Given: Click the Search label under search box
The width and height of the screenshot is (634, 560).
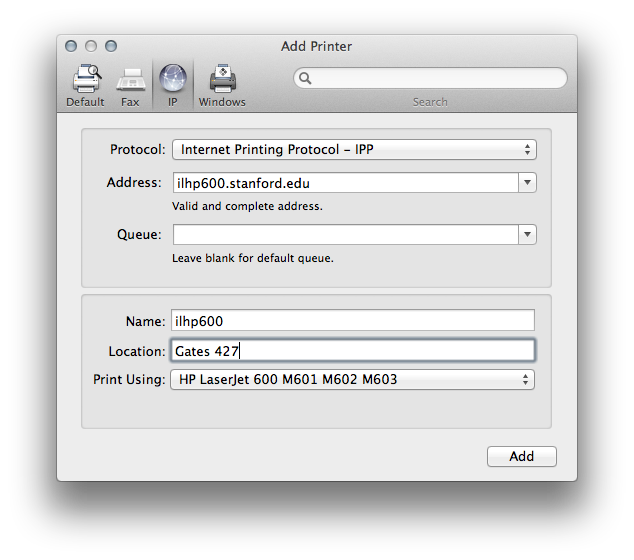Looking at the screenshot, I should [x=430, y=102].
